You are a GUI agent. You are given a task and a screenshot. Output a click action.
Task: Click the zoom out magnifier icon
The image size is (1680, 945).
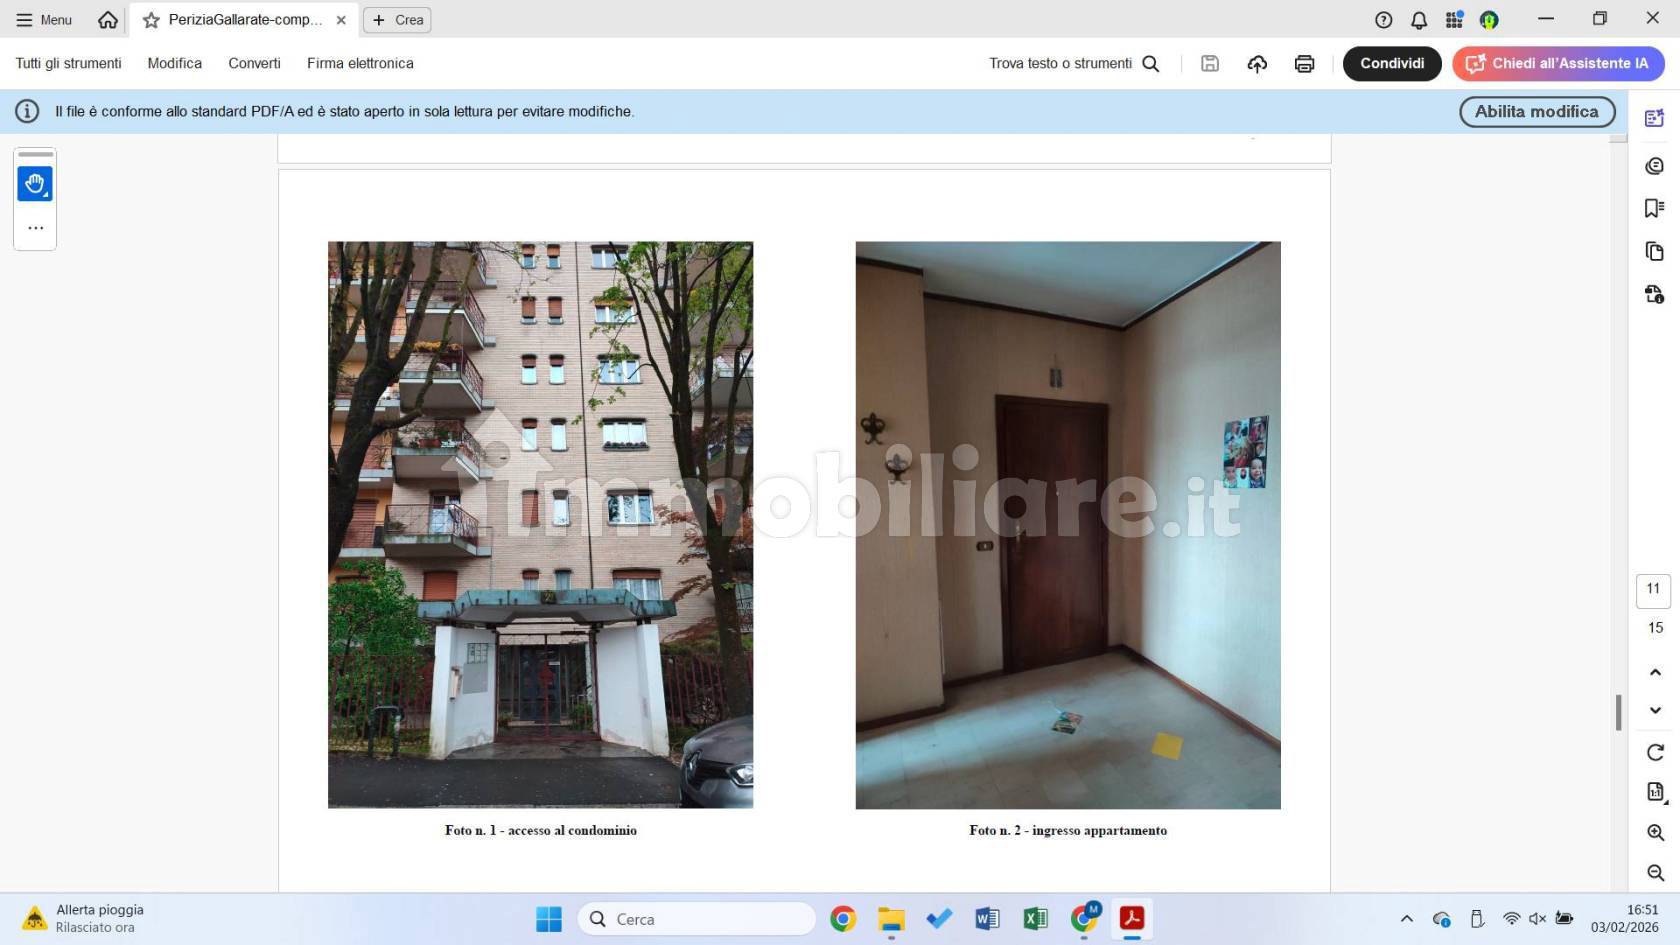(1655, 873)
